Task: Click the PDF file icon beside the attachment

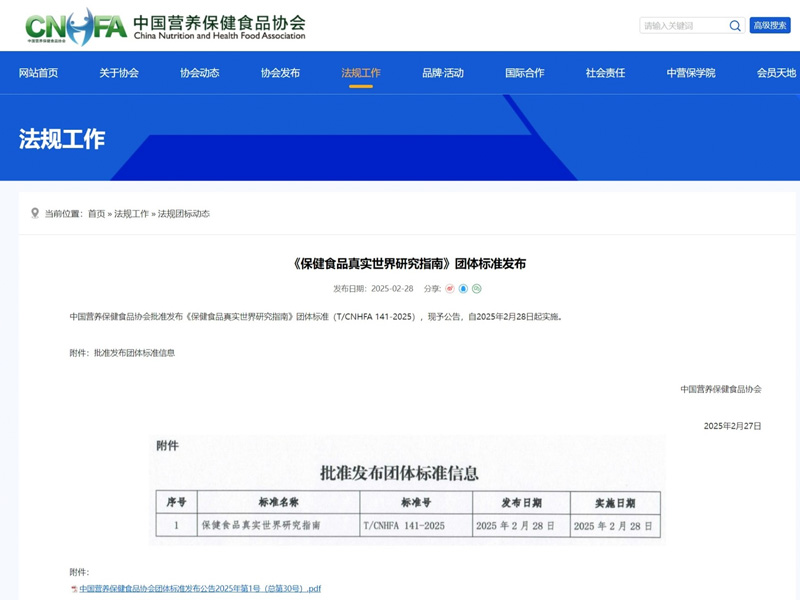Action: [x=74, y=589]
